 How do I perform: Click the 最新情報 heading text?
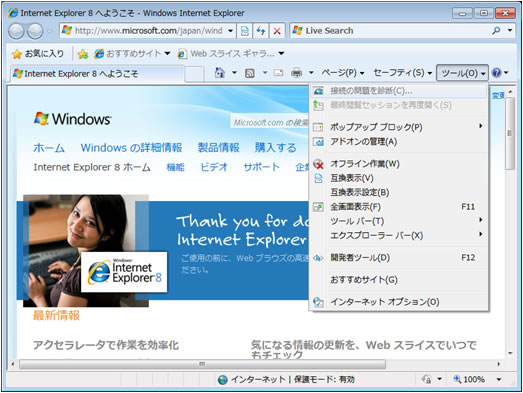pyautogui.click(x=56, y=315)
